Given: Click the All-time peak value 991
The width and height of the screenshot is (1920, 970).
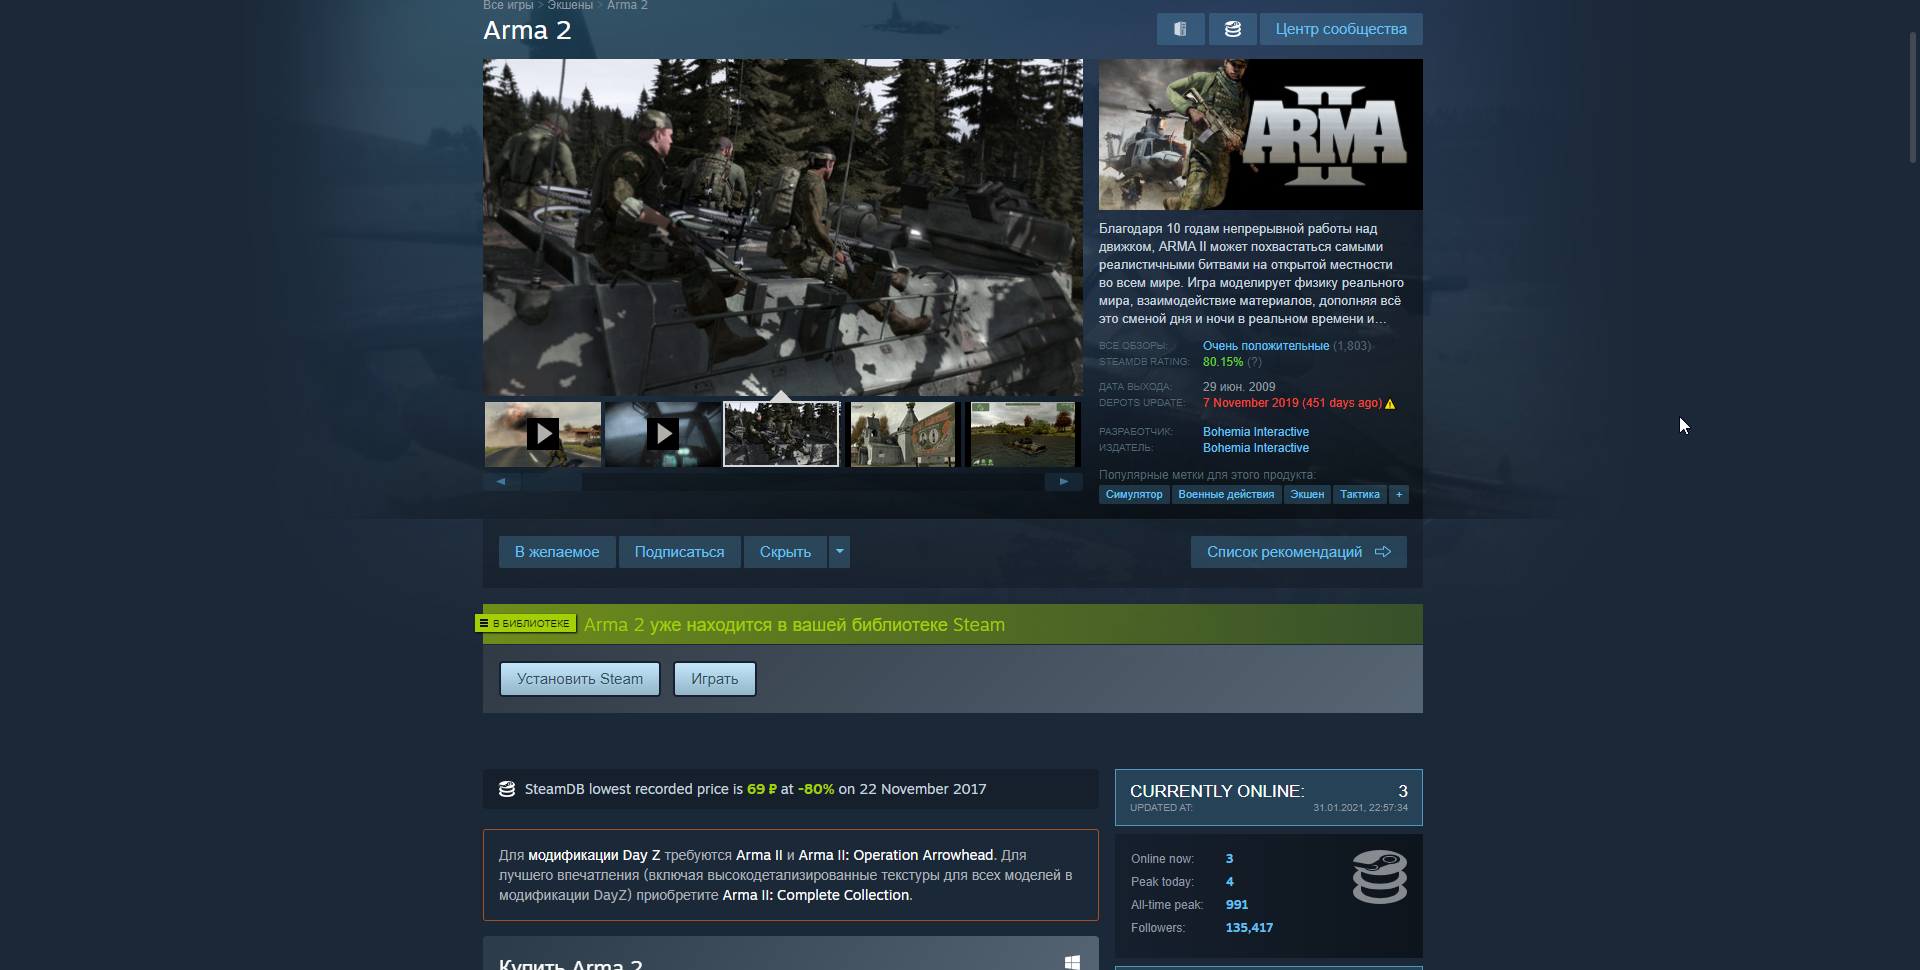Looking at the screenshot, I should coord(1237,905).
